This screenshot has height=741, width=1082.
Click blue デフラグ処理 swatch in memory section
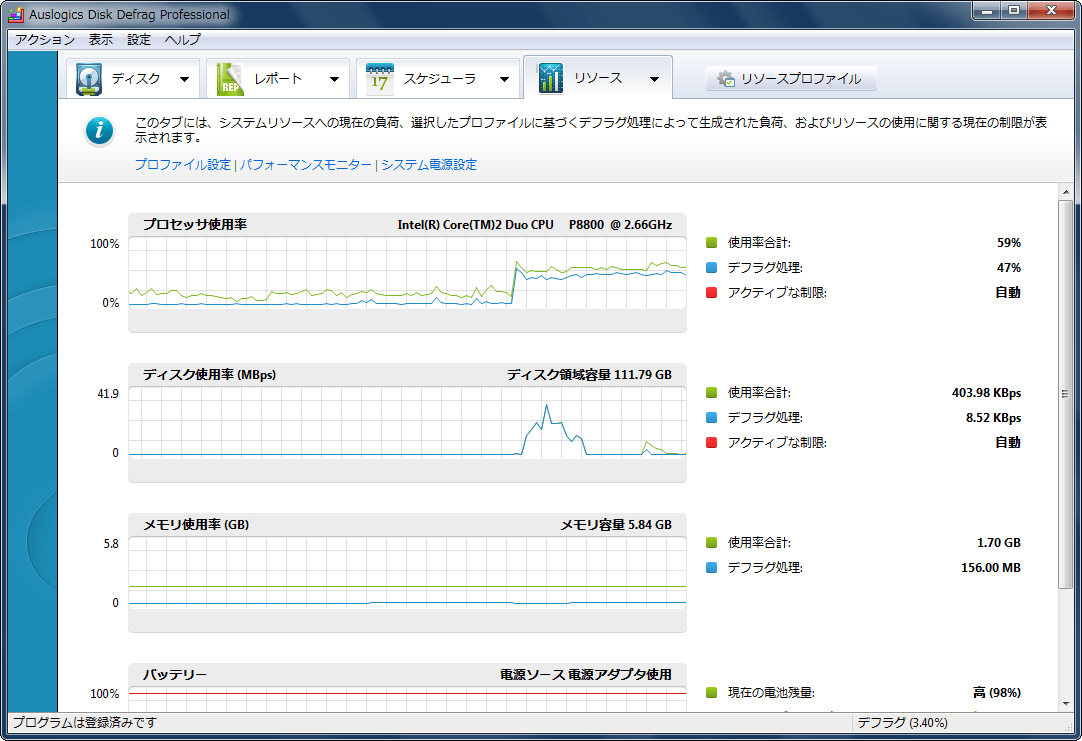tap(712, 568)
